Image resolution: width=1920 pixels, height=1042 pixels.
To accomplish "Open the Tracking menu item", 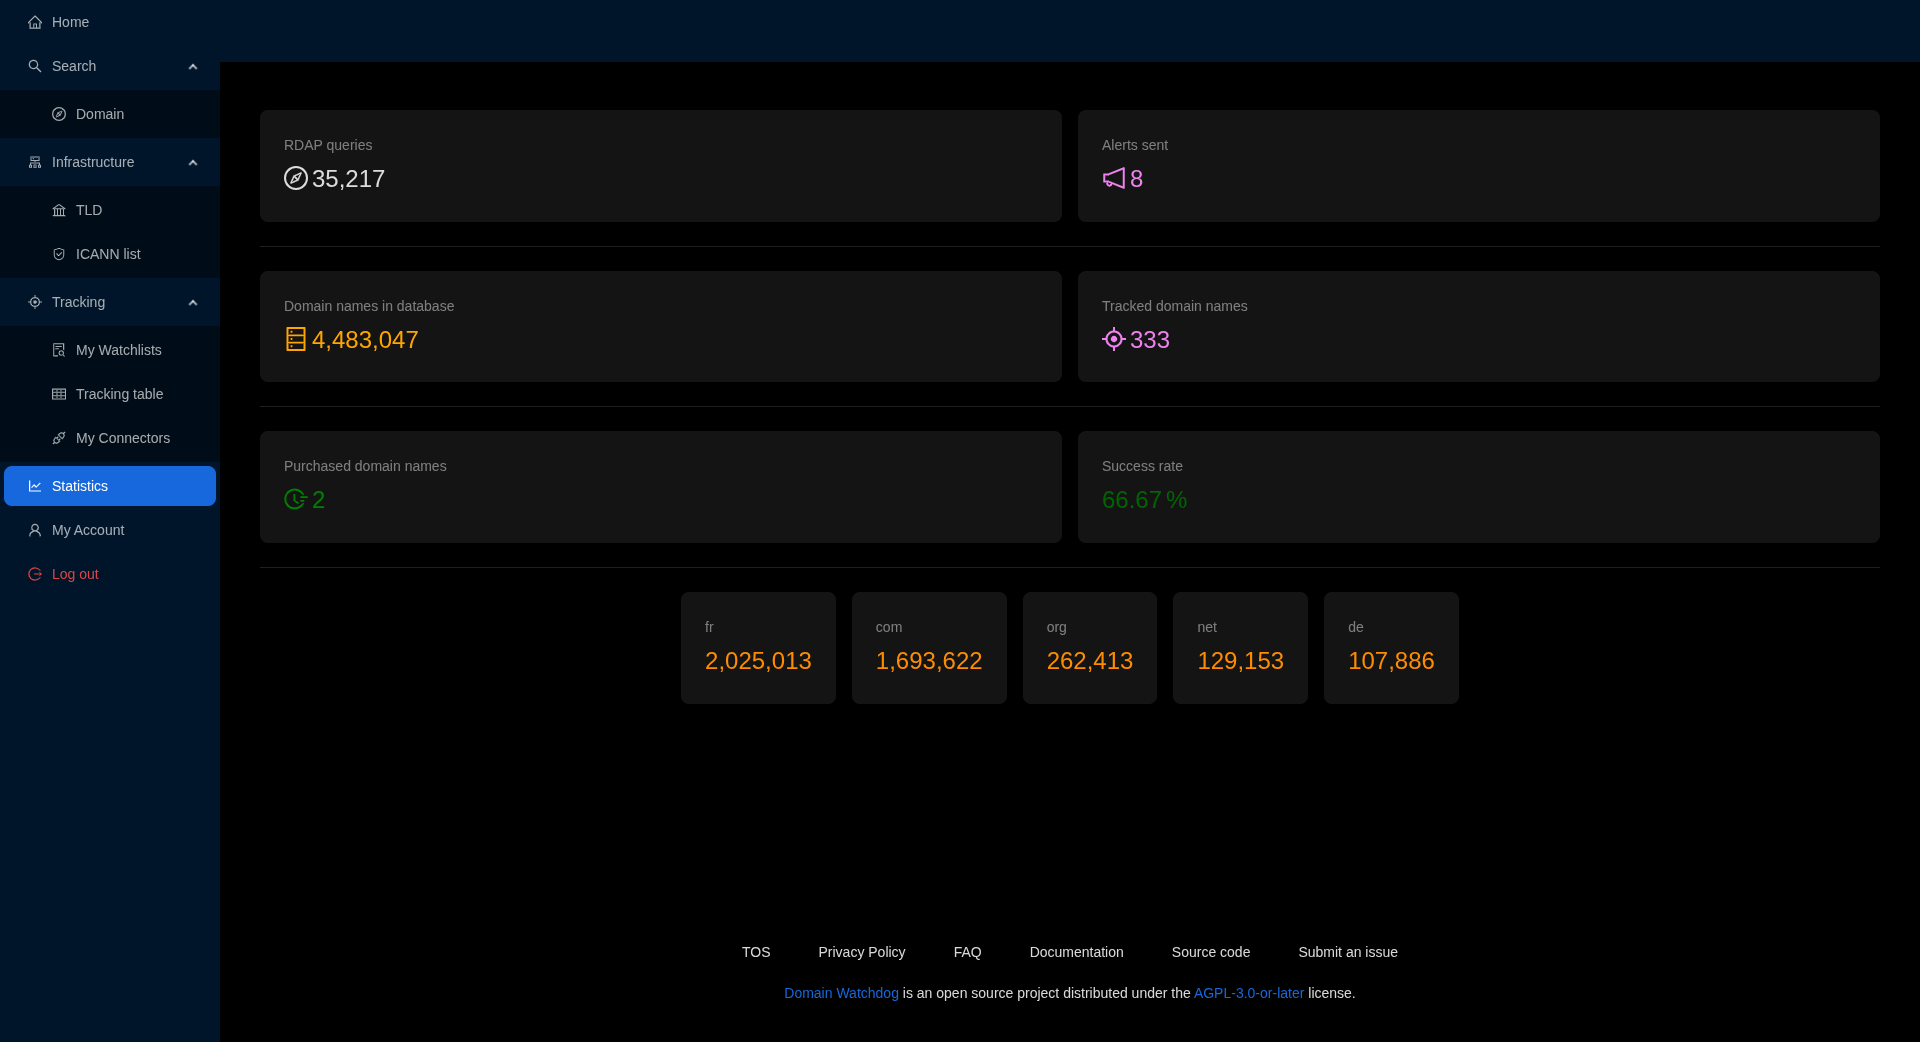I will 77,302.
